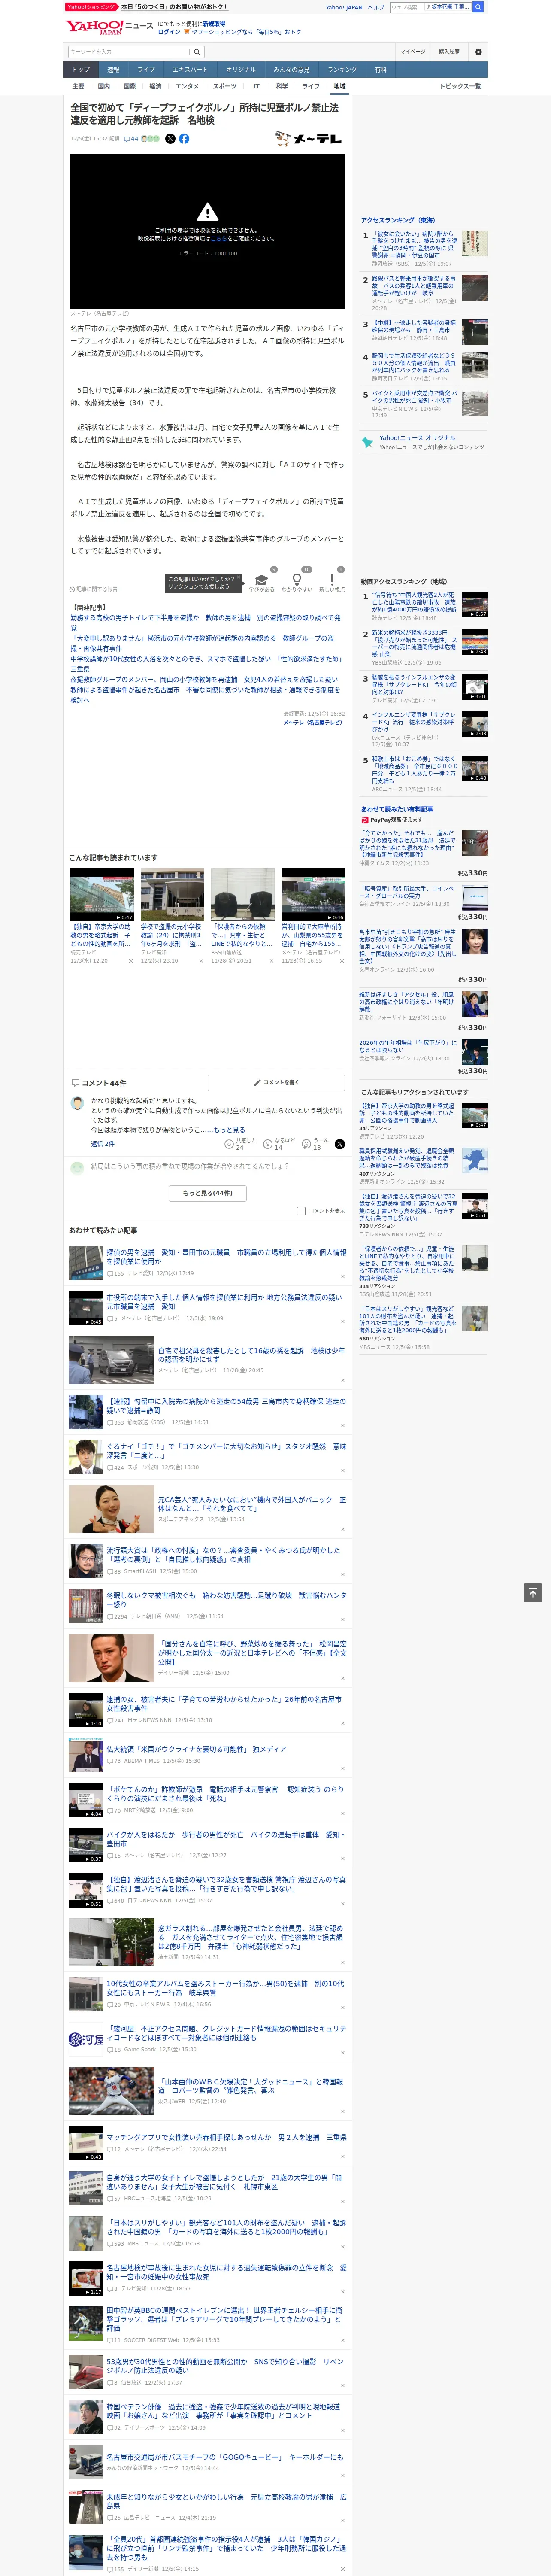Open article 仏大統領「米国がウクライナを裏切る可能性」
This screenshot has height=2576, width=551.
(196, 1750)
